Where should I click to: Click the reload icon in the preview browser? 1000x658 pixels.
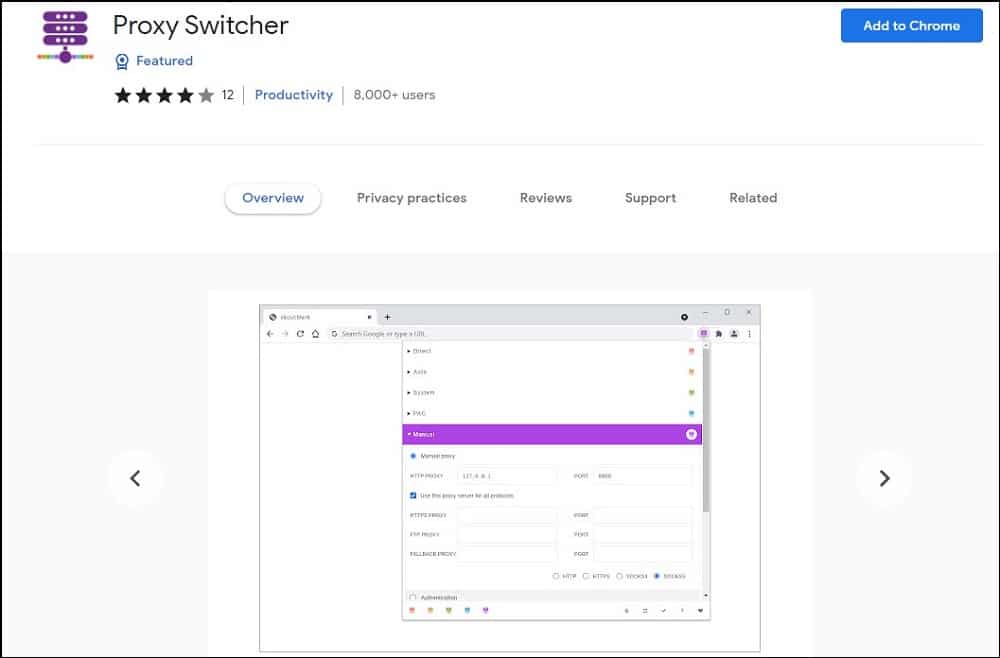click(x=300, y=333)
